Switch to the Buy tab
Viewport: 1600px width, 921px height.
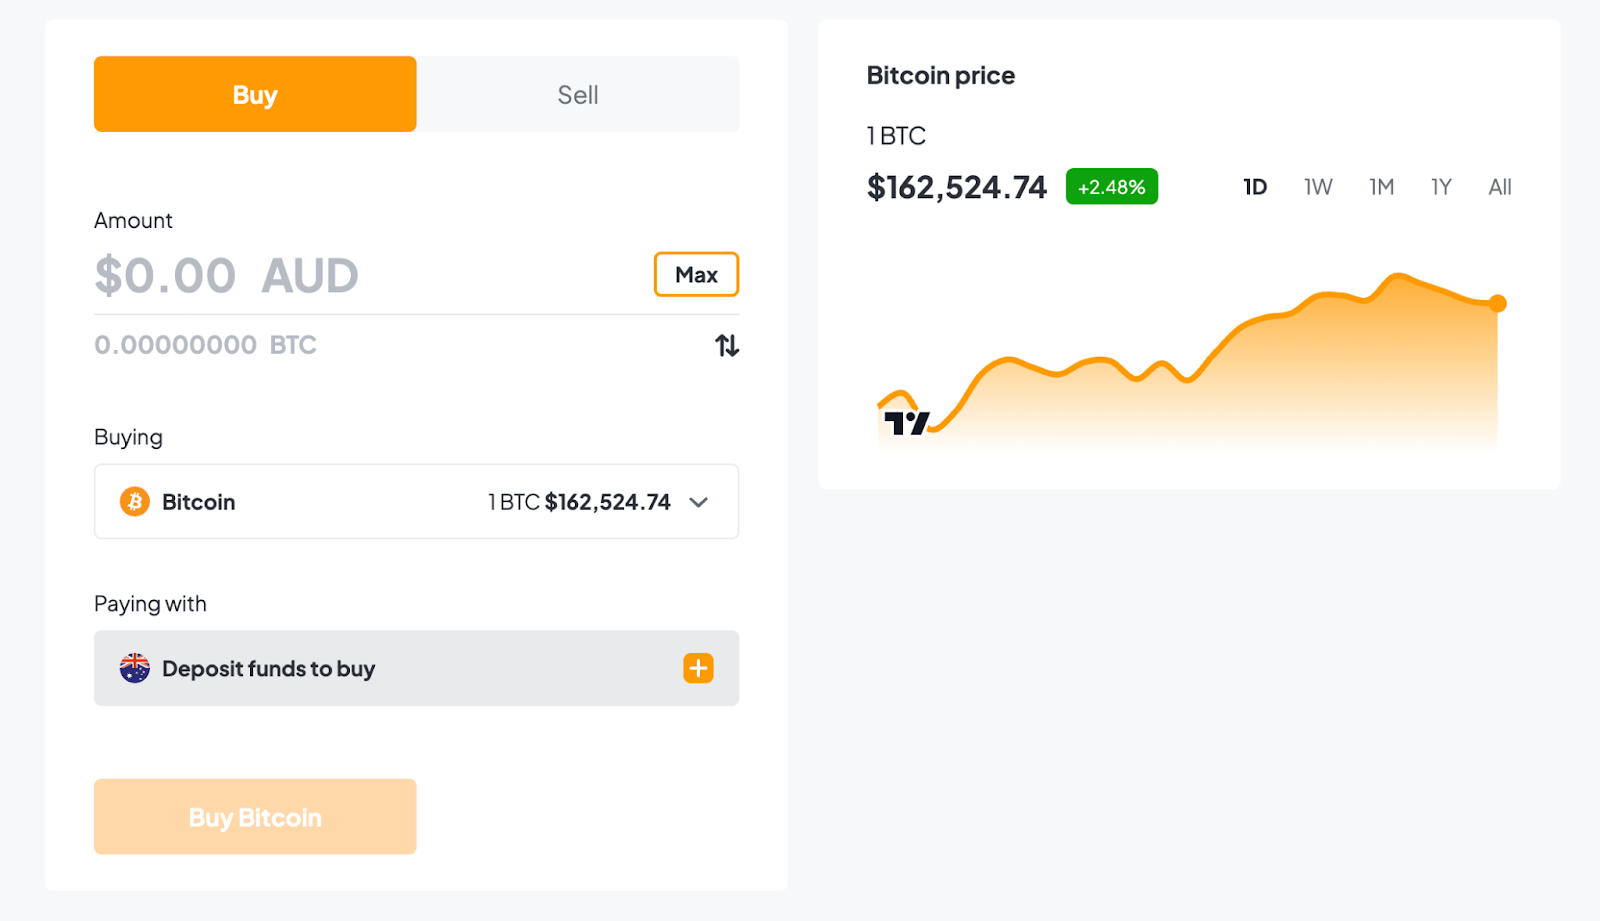[x=254, y=94]
